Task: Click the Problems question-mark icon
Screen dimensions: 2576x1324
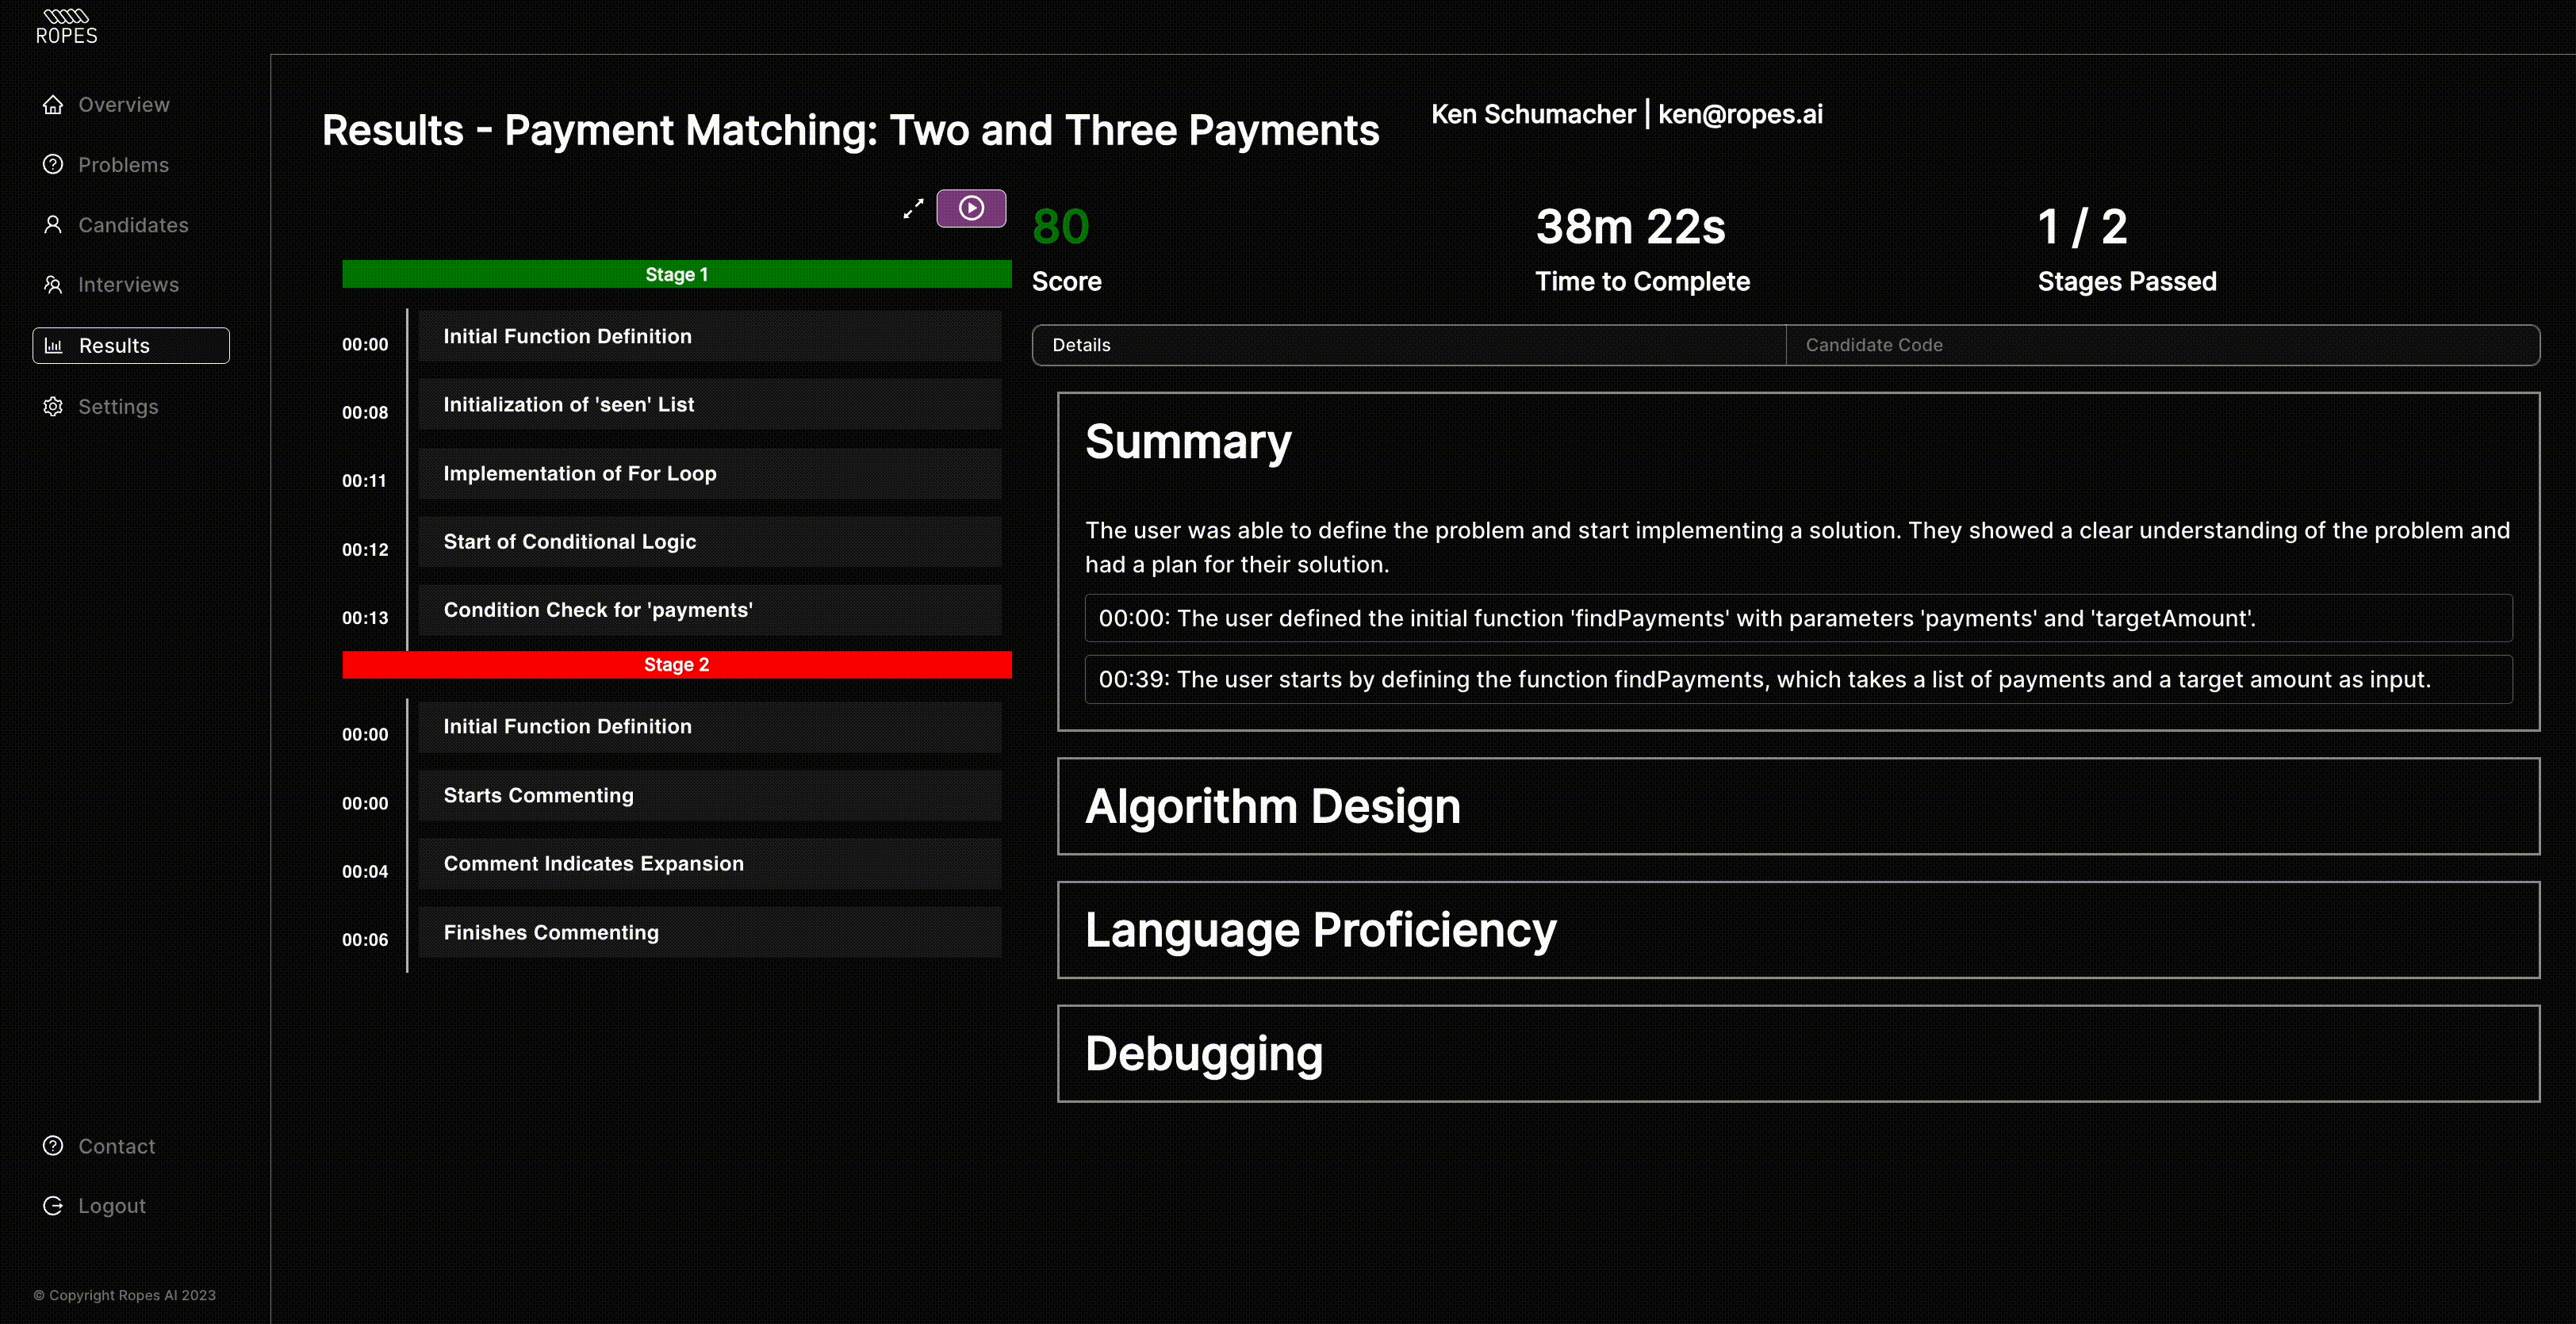Action: click(53, 164)
